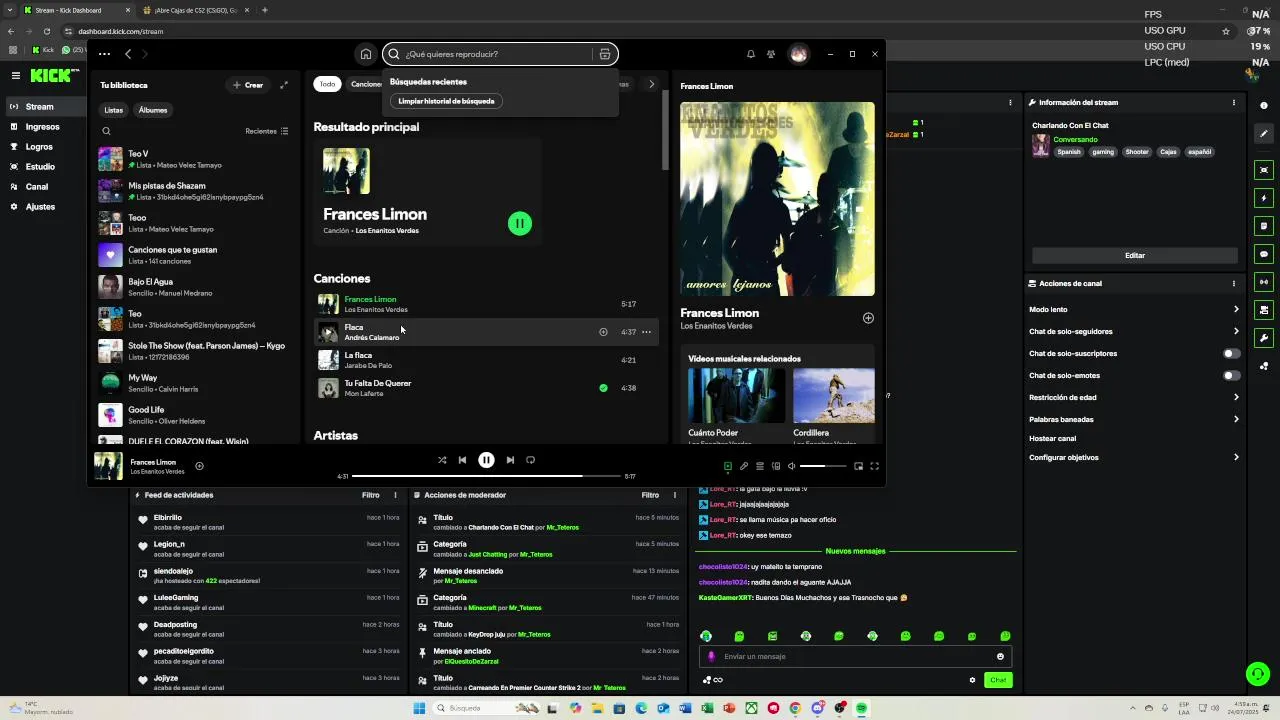Add playing track to liked in bottom bar
1280x720 pixels.
tap(199, 466)
